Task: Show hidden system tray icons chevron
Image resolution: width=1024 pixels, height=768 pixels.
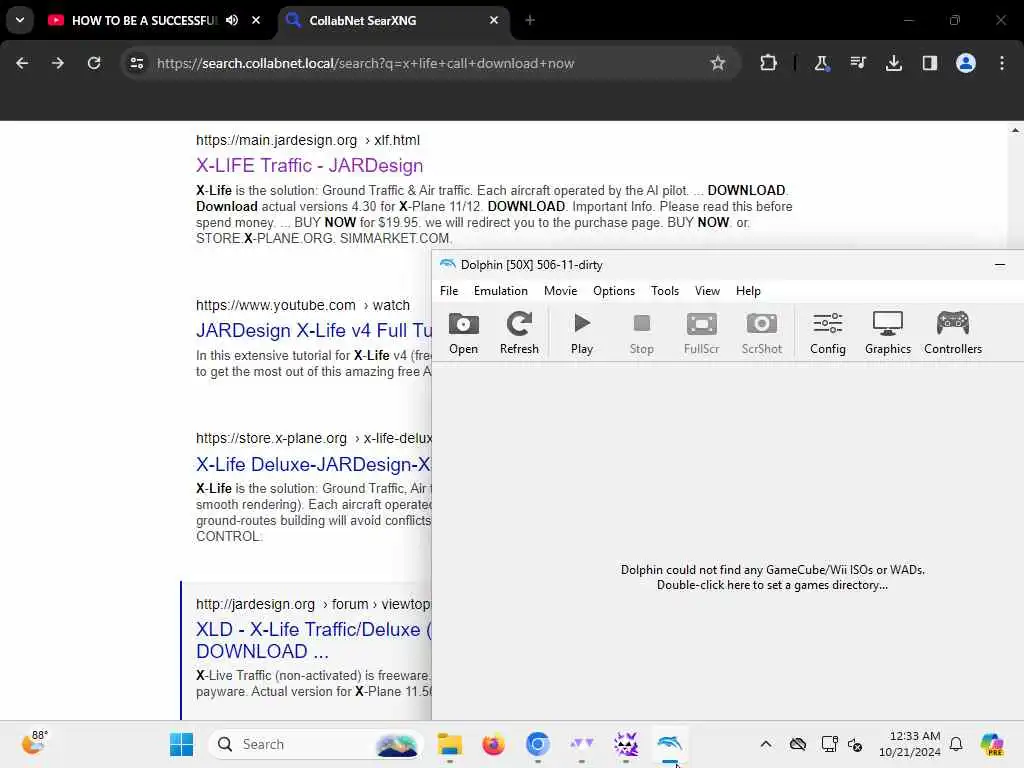Action: 766,744
